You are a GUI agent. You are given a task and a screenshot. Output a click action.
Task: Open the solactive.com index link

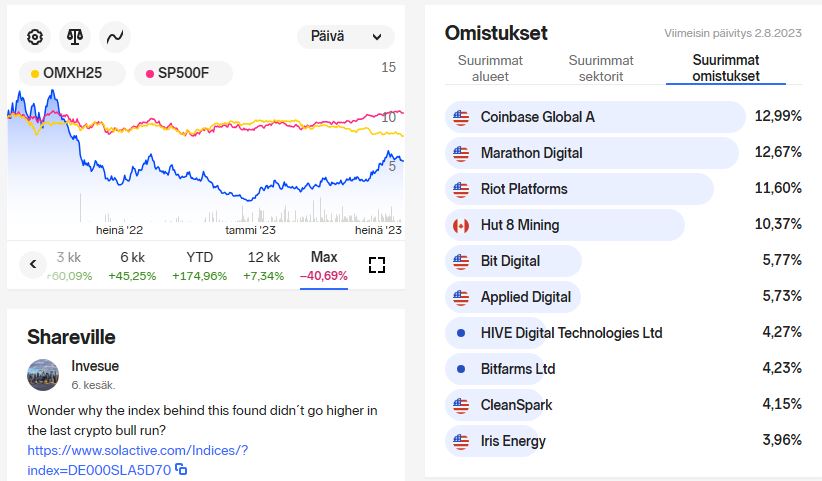tap(137, 460)
